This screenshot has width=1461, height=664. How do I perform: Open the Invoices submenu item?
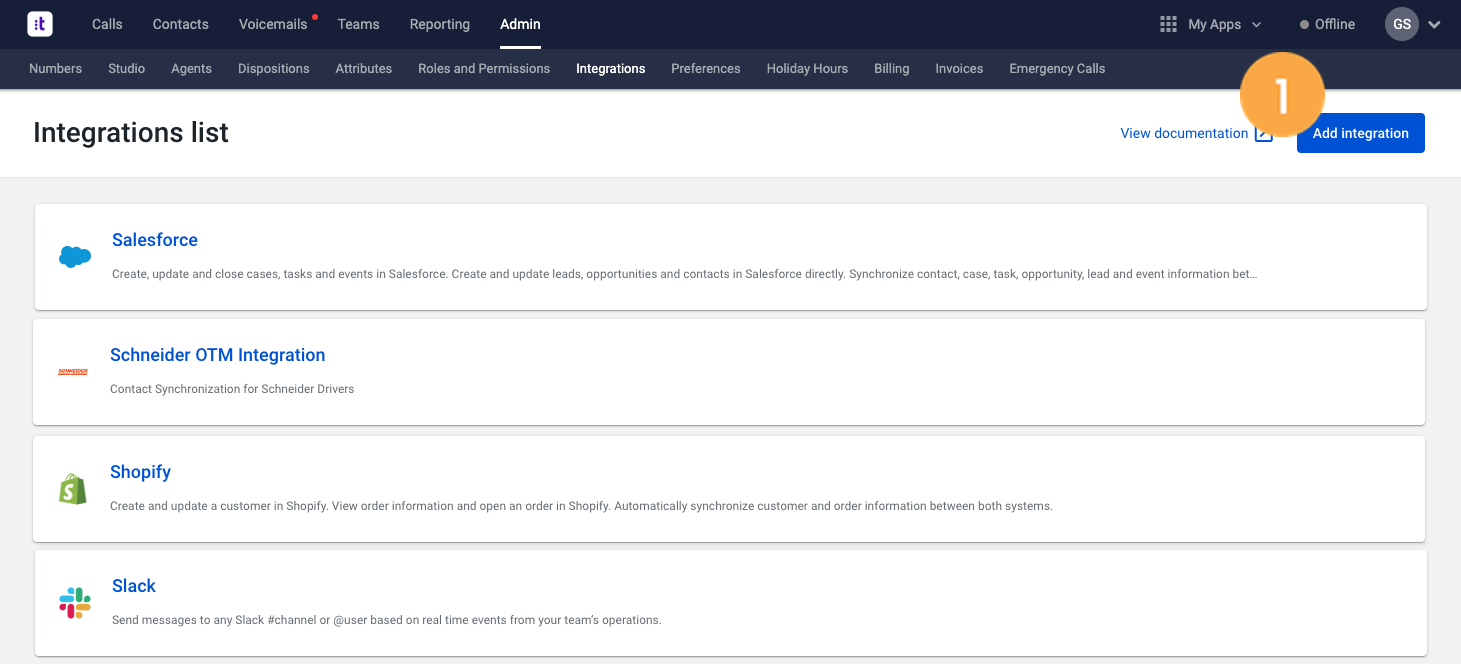(x=959, y=69)
